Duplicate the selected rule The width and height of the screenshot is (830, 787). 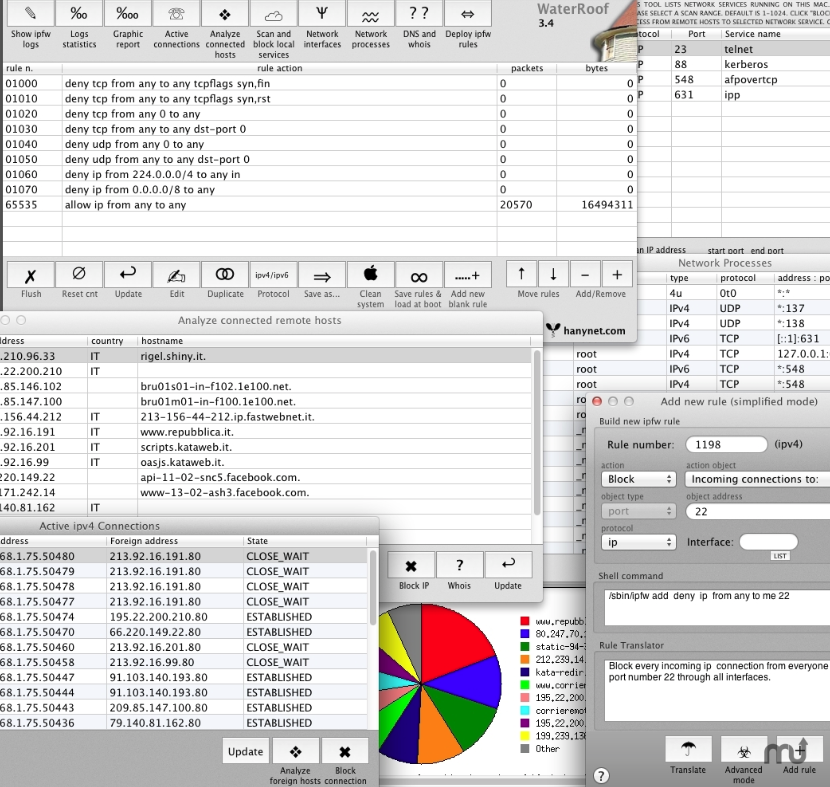(x=225, y=275)
